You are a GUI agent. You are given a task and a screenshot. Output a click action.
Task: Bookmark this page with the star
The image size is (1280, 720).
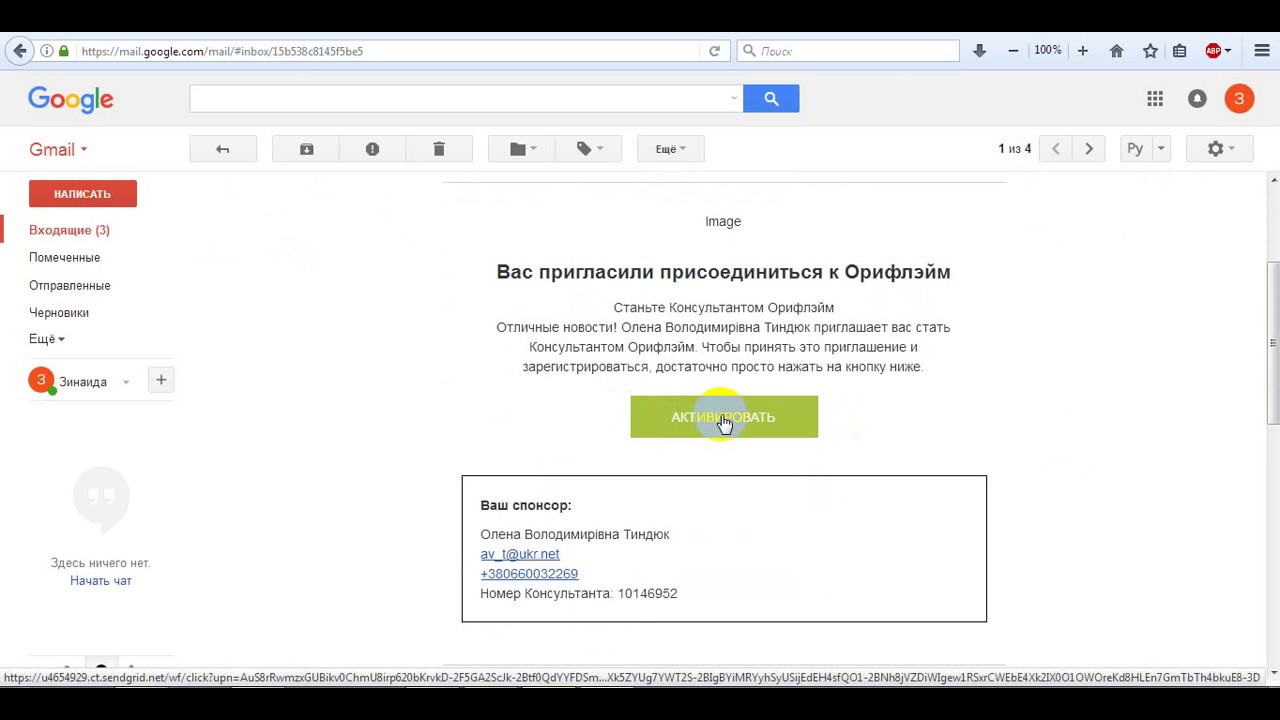coord(1150,51)
